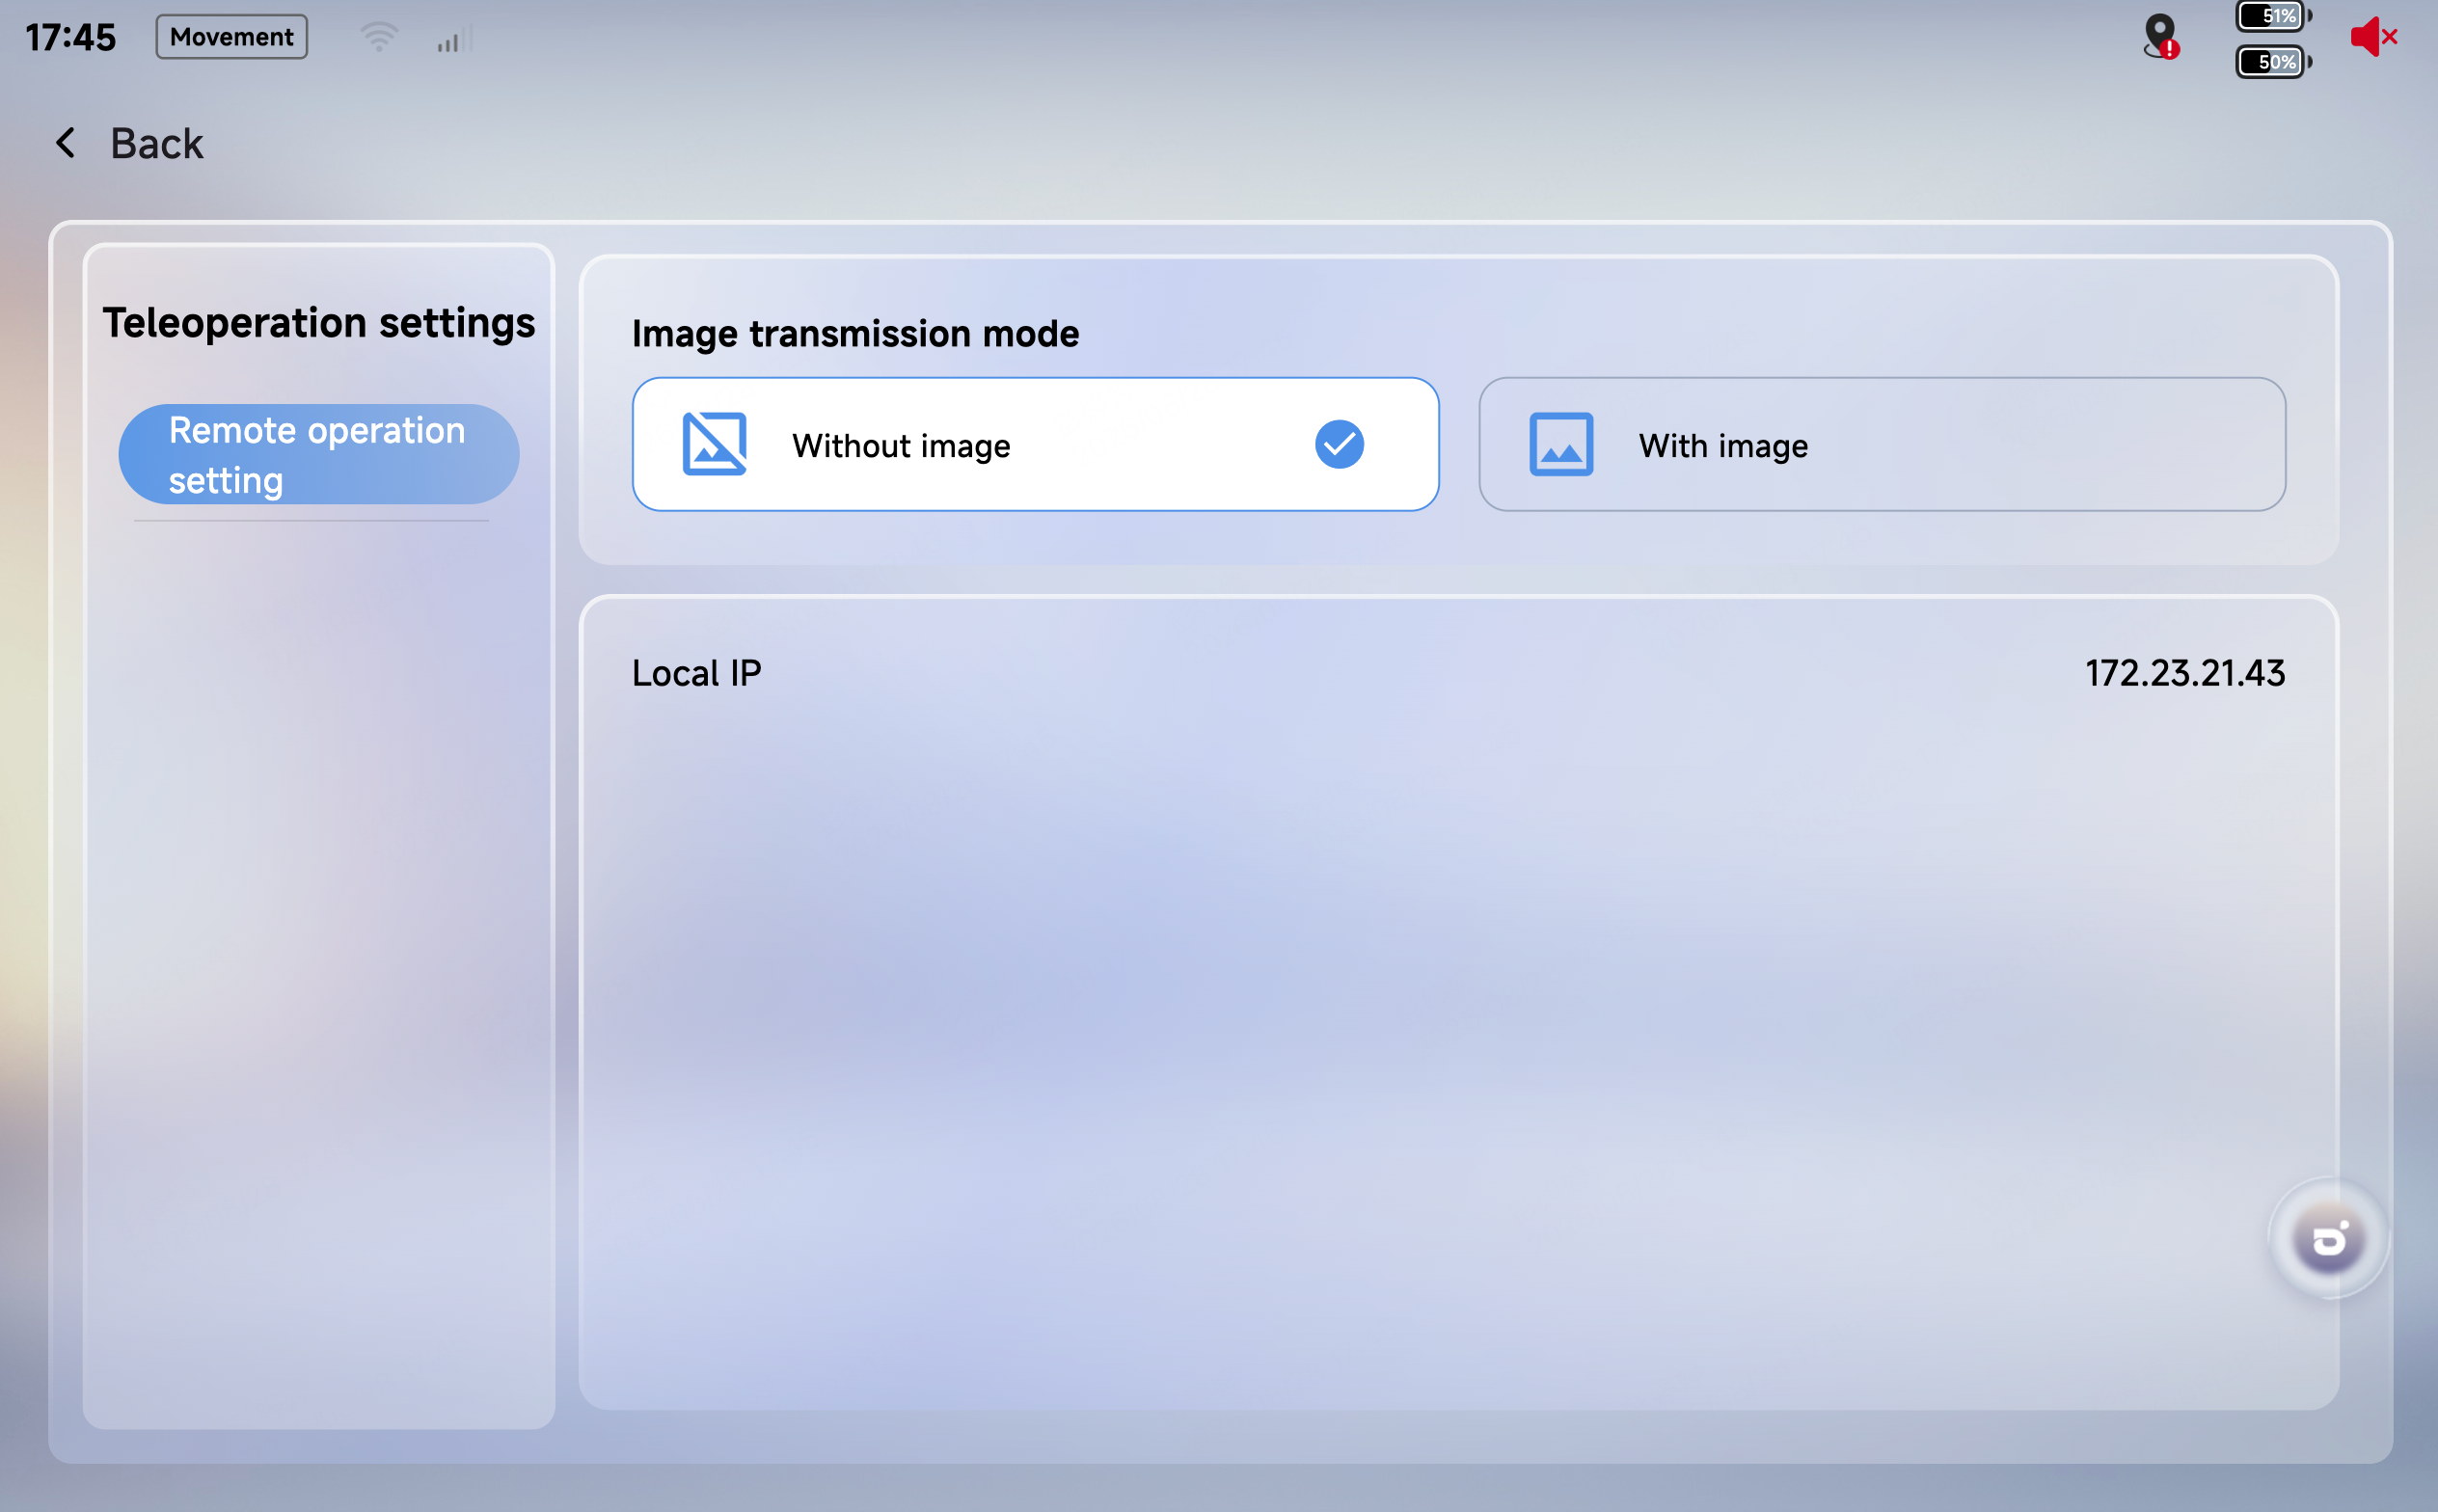Choose the Without image mode option
This screenshot has width=2438, height=1512.
[1035, 444]
